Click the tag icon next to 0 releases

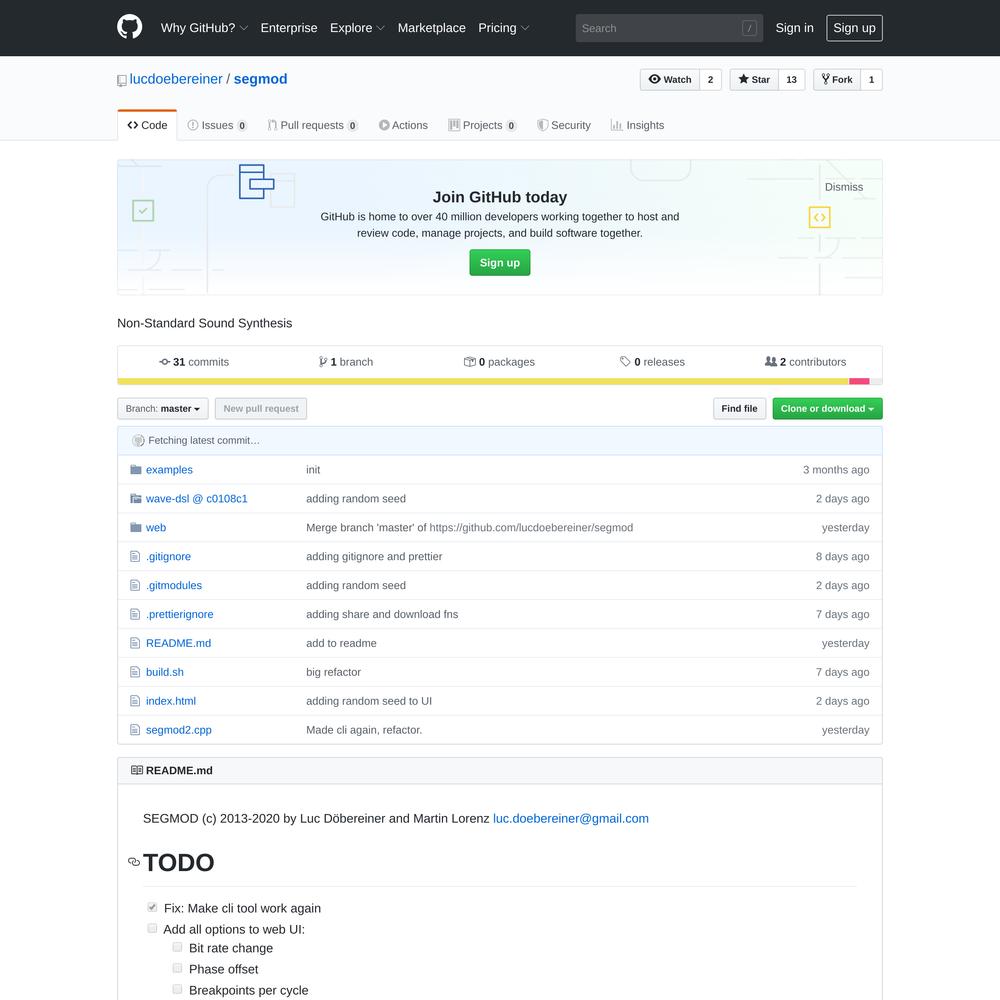(625, 362)
